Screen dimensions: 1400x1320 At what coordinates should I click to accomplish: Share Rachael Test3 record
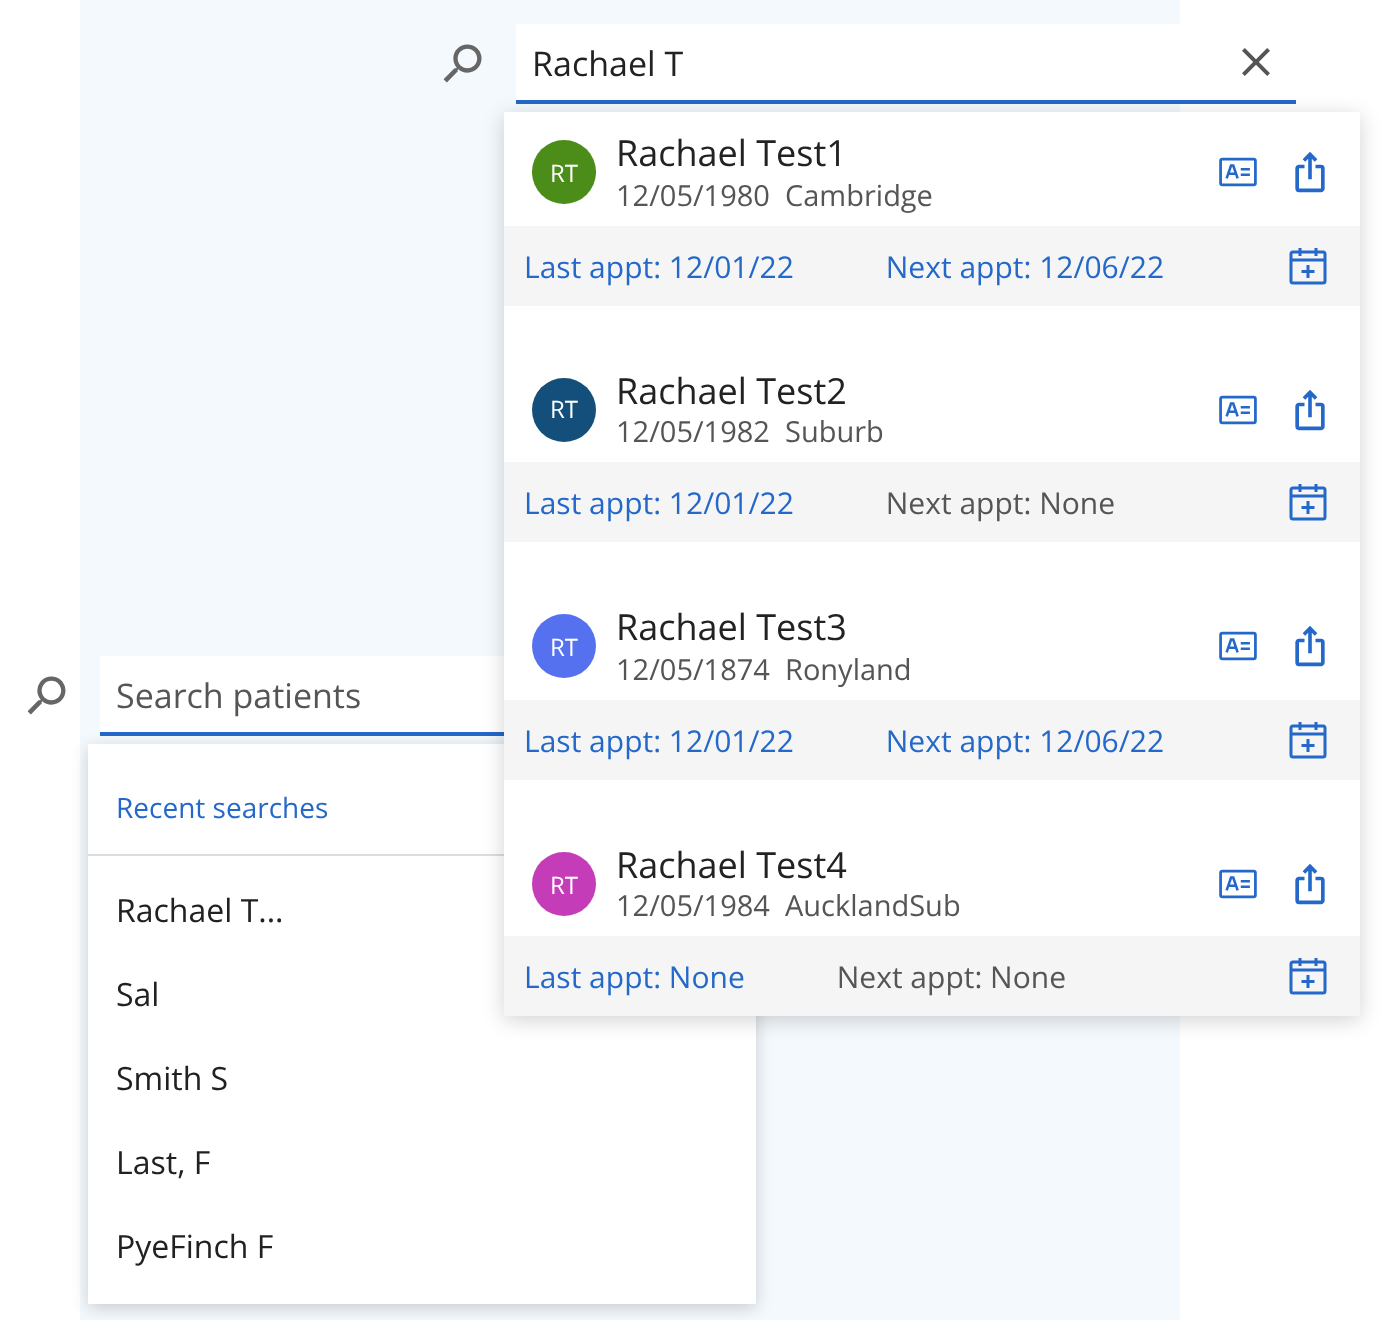click(x=1310, y=646)
